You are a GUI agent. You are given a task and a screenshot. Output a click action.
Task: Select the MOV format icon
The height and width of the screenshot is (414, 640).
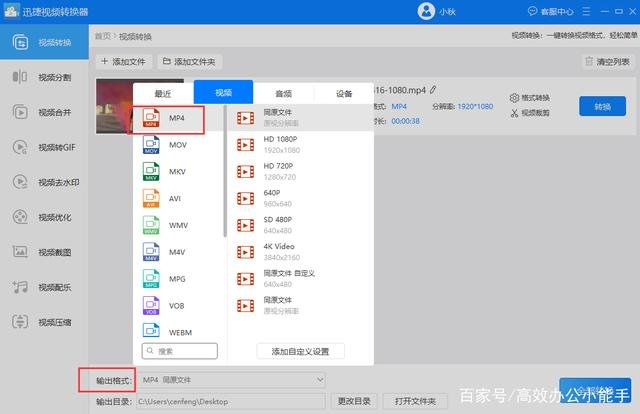click(151, 145)
